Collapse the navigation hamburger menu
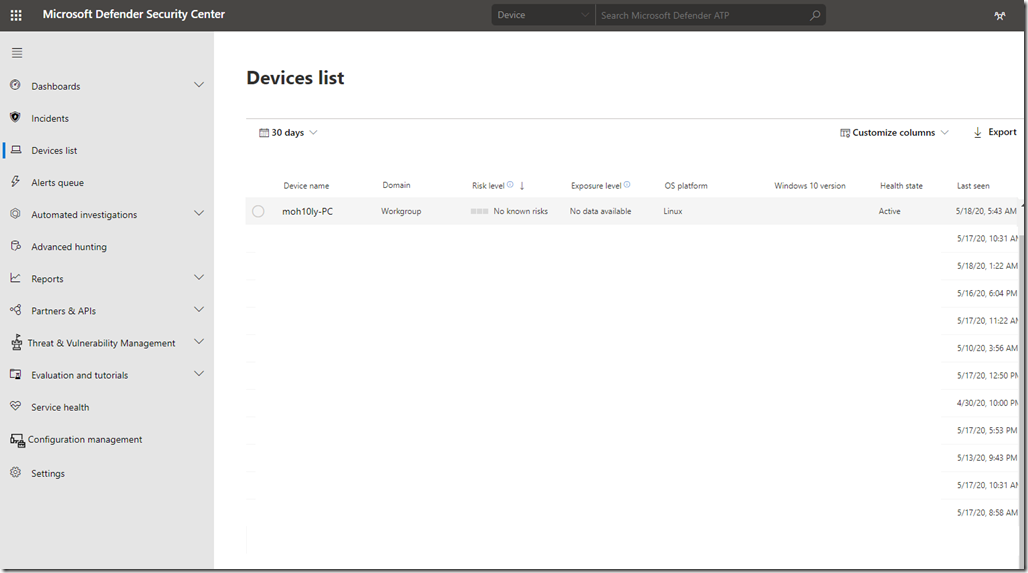This screenshot has height=573, width=1028. [x=17, y=52]
